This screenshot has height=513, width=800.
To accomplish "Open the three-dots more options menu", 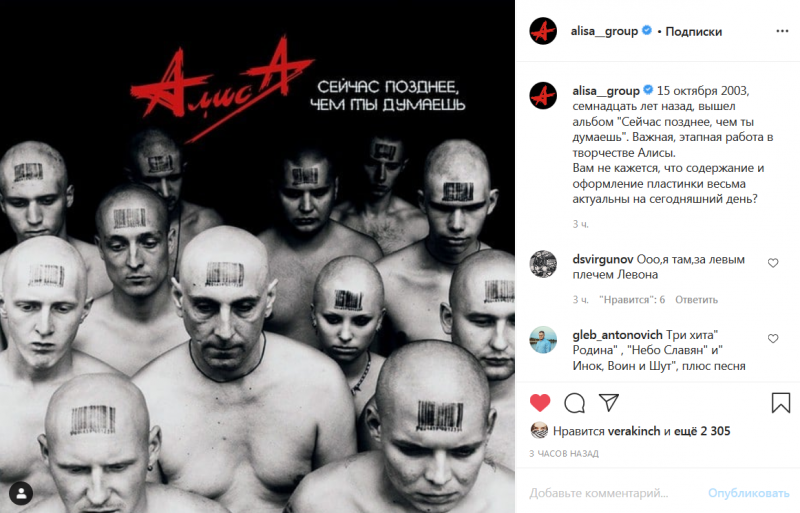I will point(782,31).
